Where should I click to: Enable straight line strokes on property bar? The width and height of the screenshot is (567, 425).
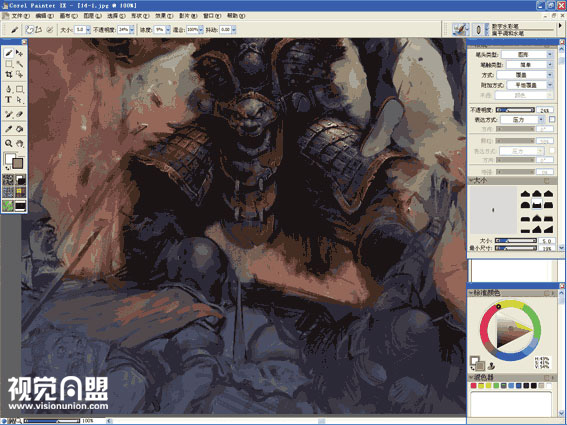39,30
